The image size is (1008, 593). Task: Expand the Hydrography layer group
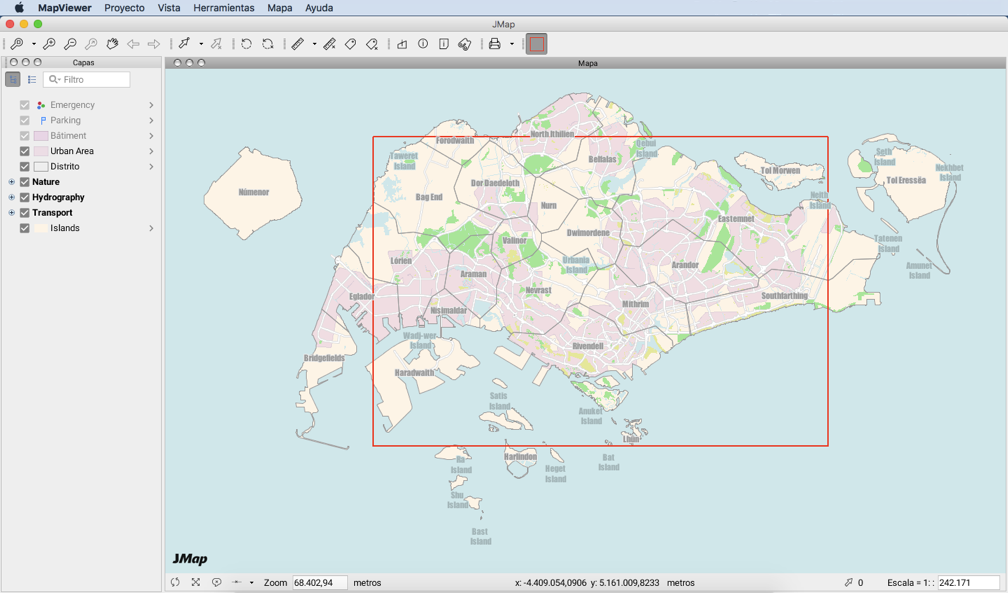click(x=10, y=196)
